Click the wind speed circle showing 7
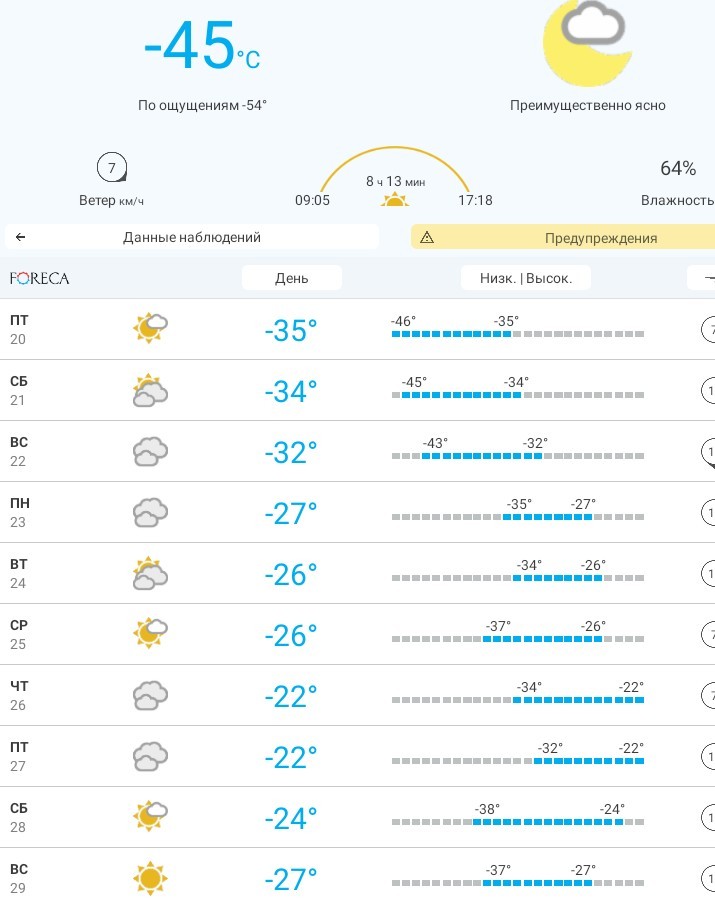715x913 pixels. (112, 168)
